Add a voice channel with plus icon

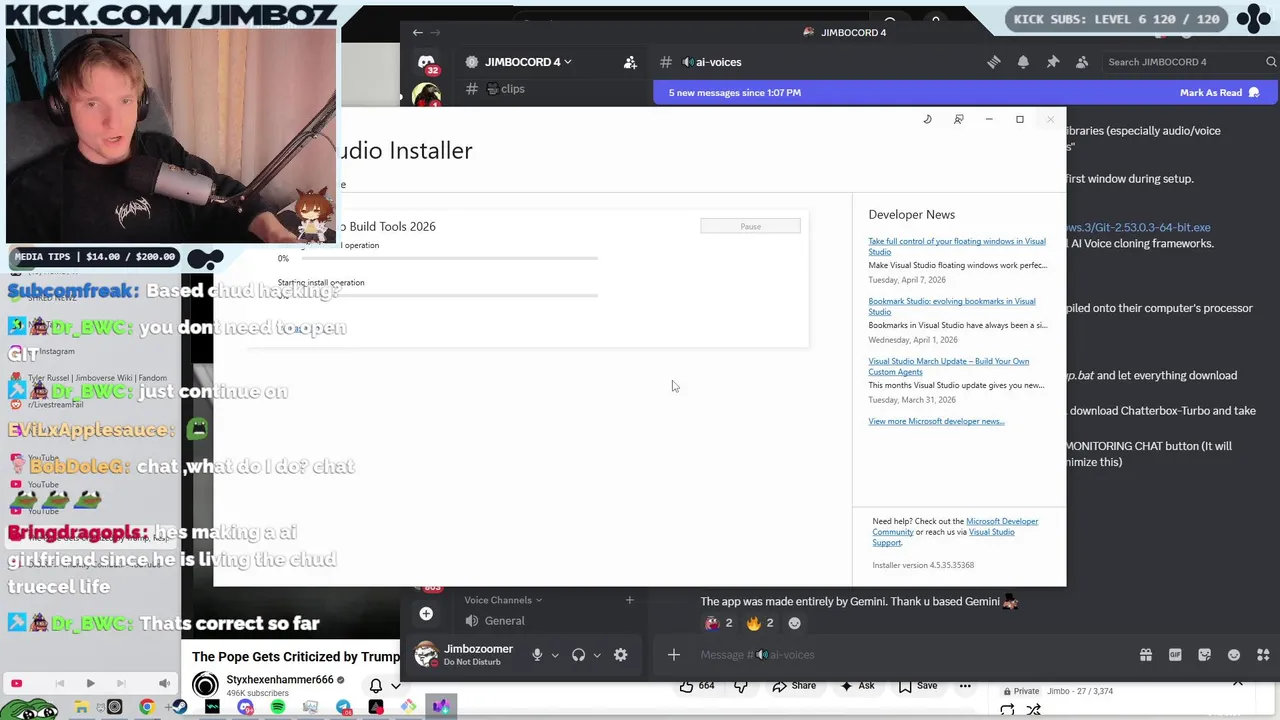pyautogui.click(x=629, y=600)
